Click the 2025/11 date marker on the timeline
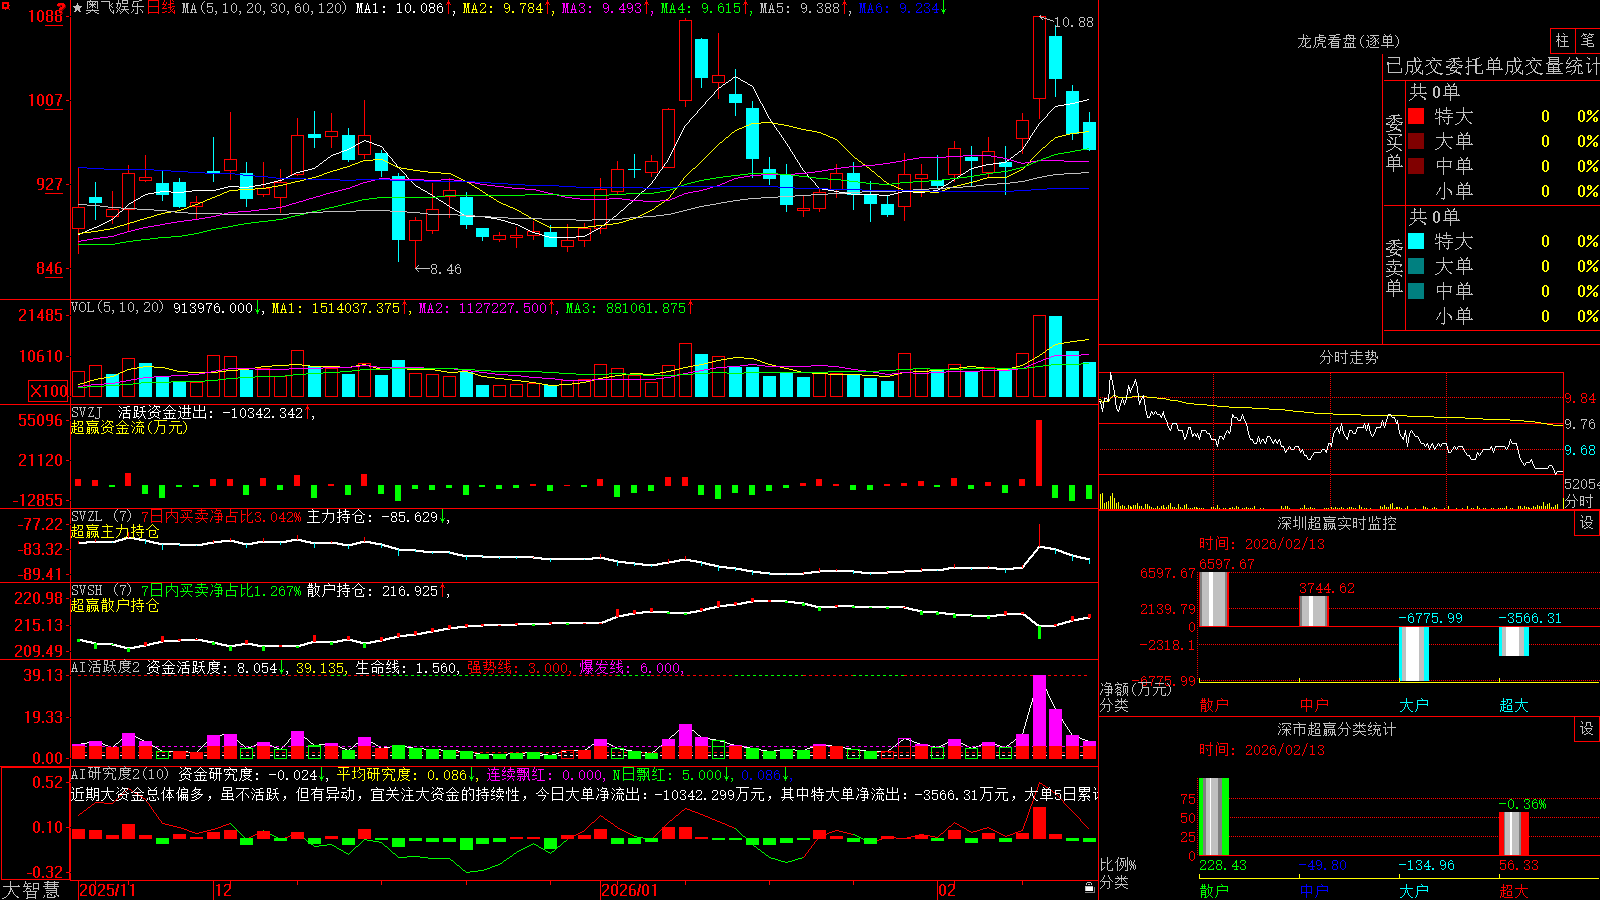The height and width of the screenshot is (900, 1600). [x=107, y=890]
